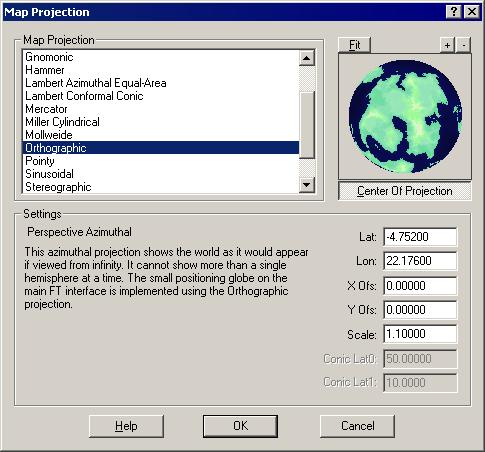Click the projection list down arrow
This screenshot has width=485, height=452.
[306, 184]
